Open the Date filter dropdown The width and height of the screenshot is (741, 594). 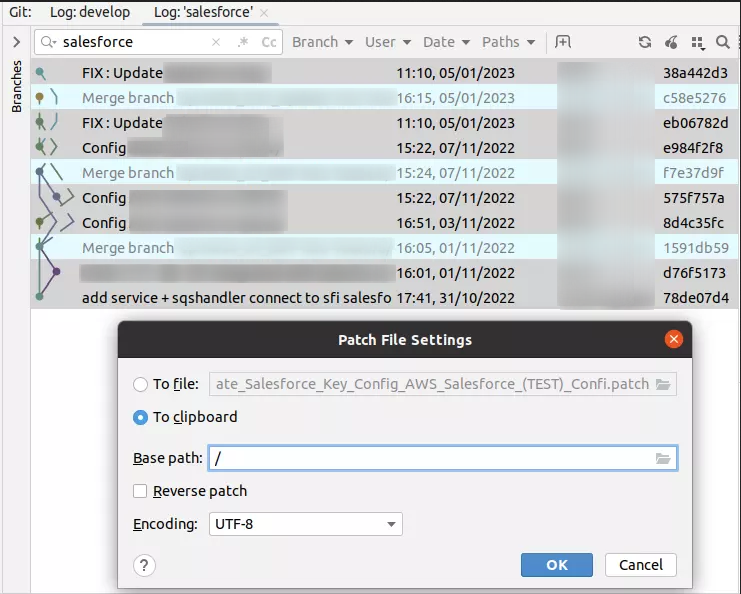[x=446, y=42]
